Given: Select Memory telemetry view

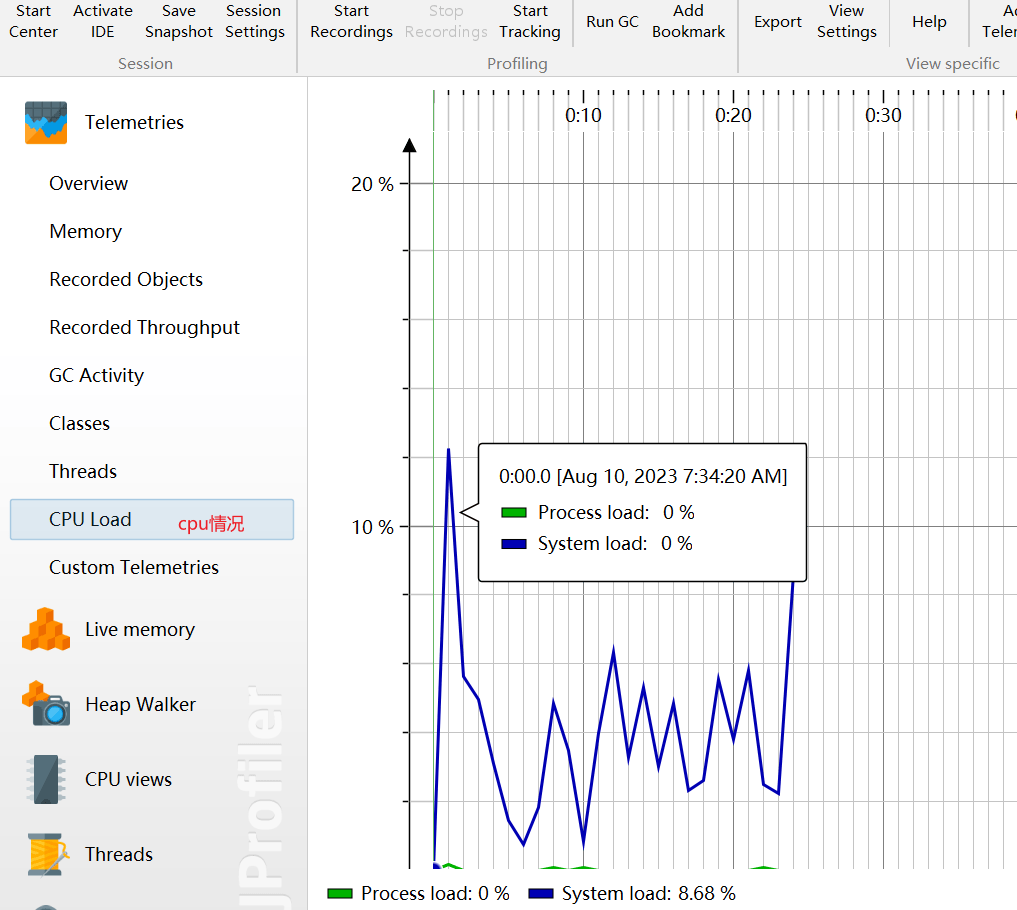Looking at the screenshot, I should click(86, 232).
